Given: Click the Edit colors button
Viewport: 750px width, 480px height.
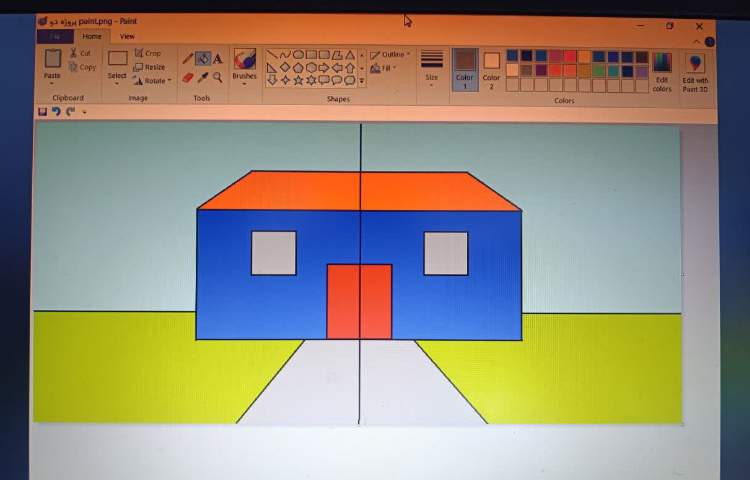Looking at the screenshot, I should 662,70.
